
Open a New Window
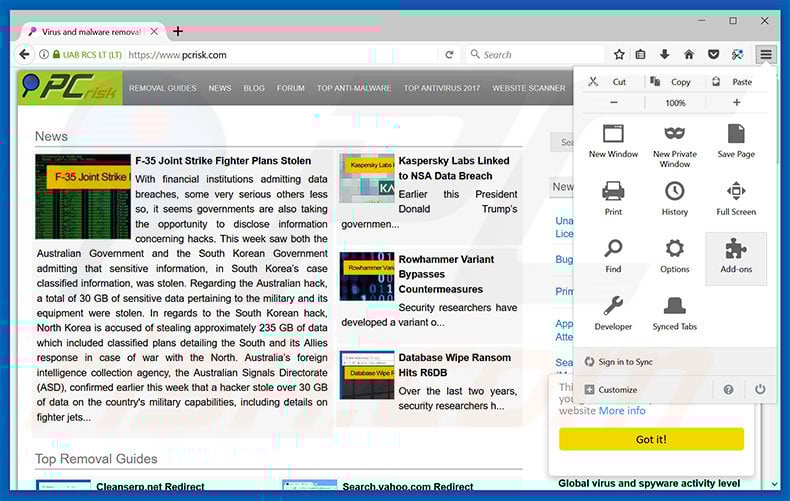click(613, 143)
